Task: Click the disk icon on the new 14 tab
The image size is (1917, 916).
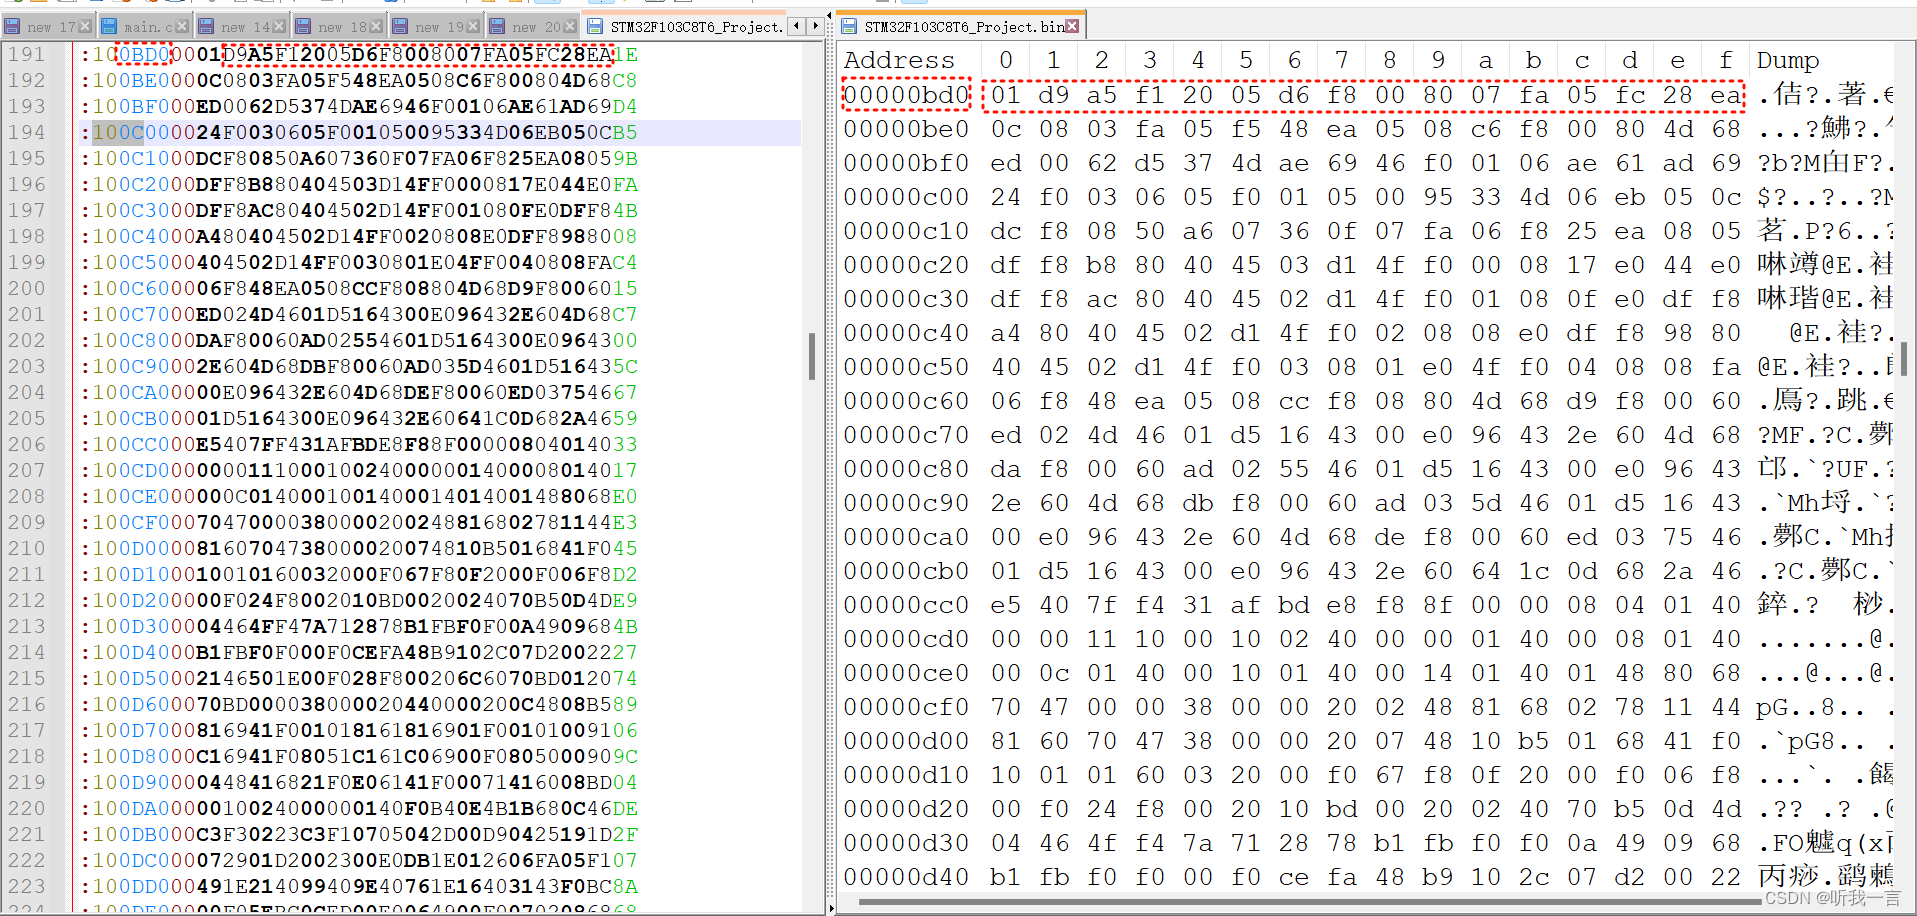Action: pos(207,26)
